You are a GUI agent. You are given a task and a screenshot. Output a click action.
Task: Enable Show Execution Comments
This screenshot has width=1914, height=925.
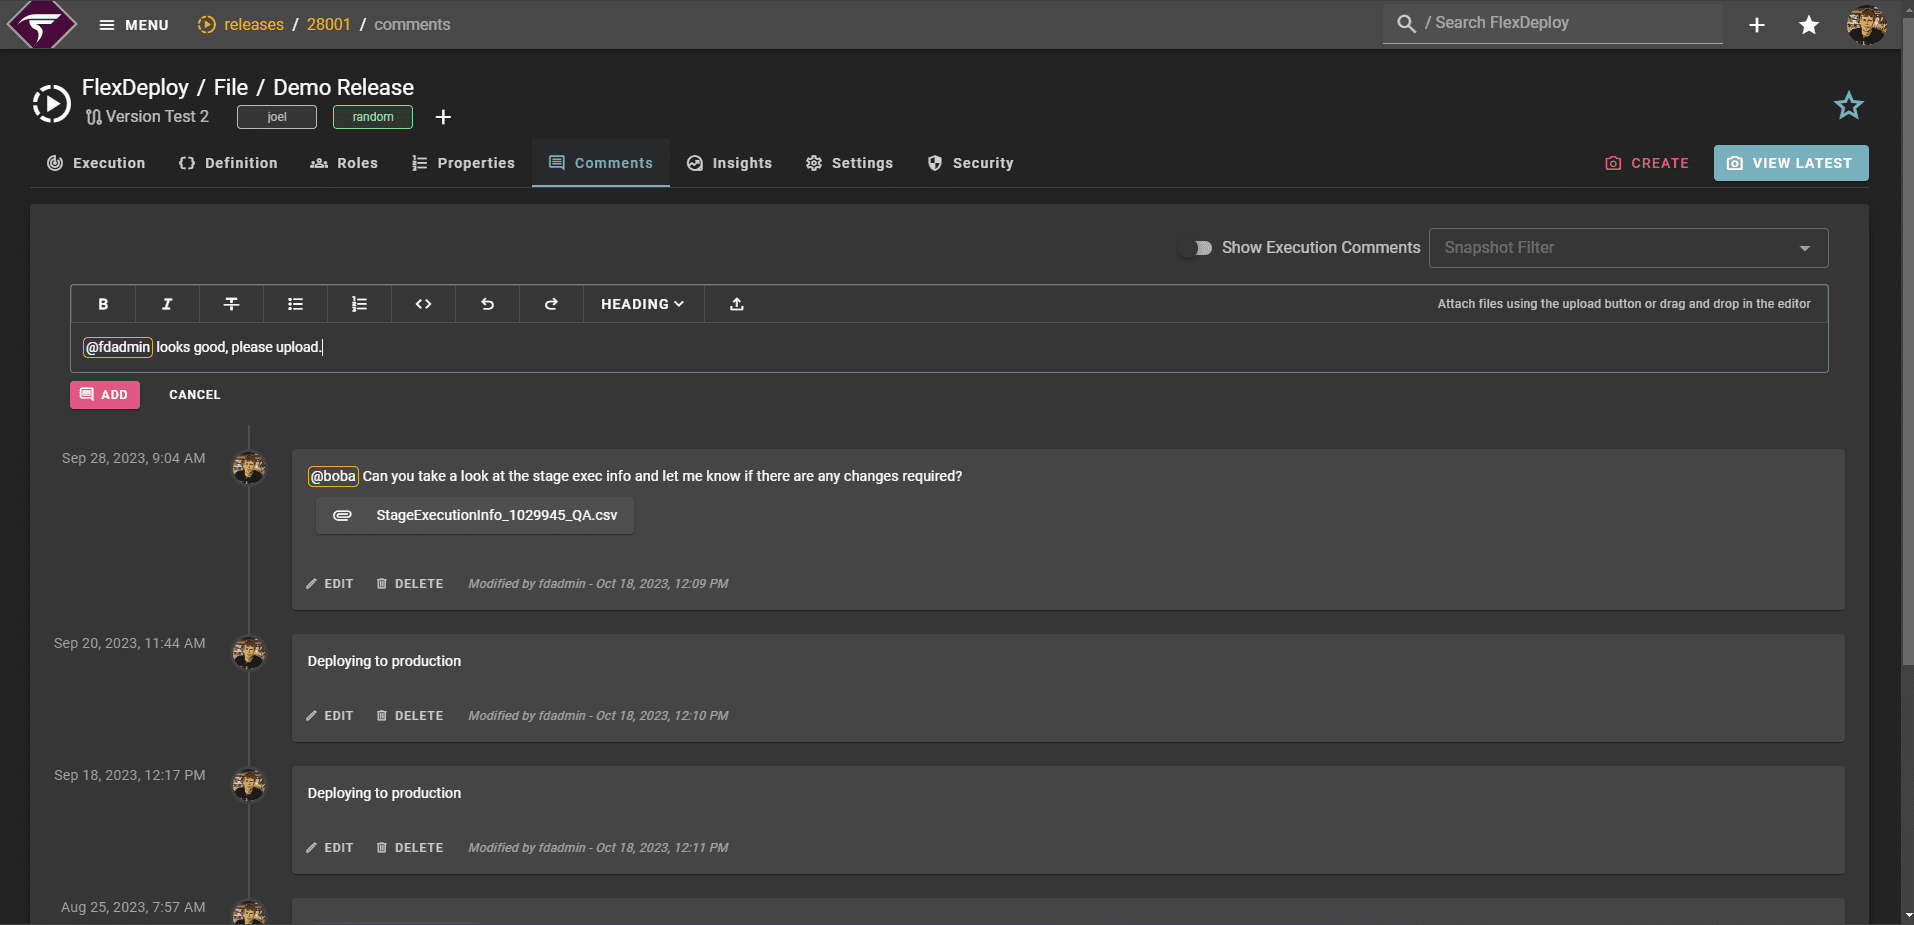1199,247
